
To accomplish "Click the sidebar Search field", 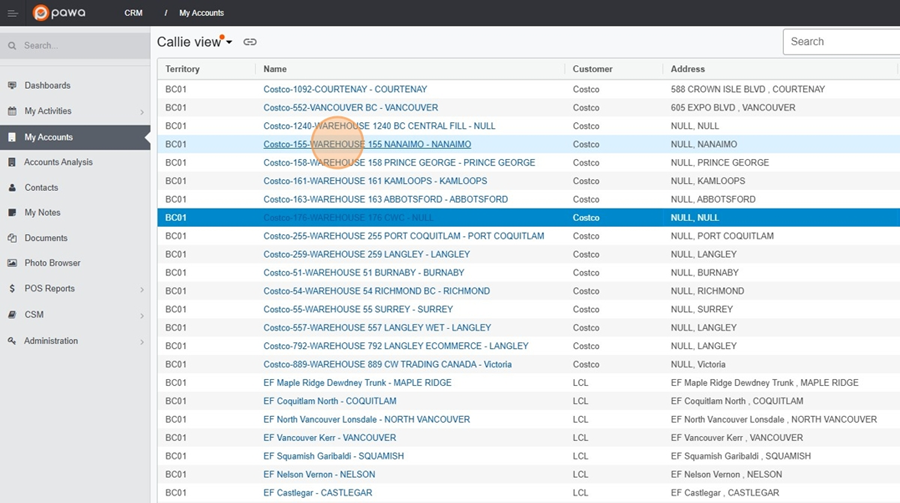I will [x=75, y=45].
